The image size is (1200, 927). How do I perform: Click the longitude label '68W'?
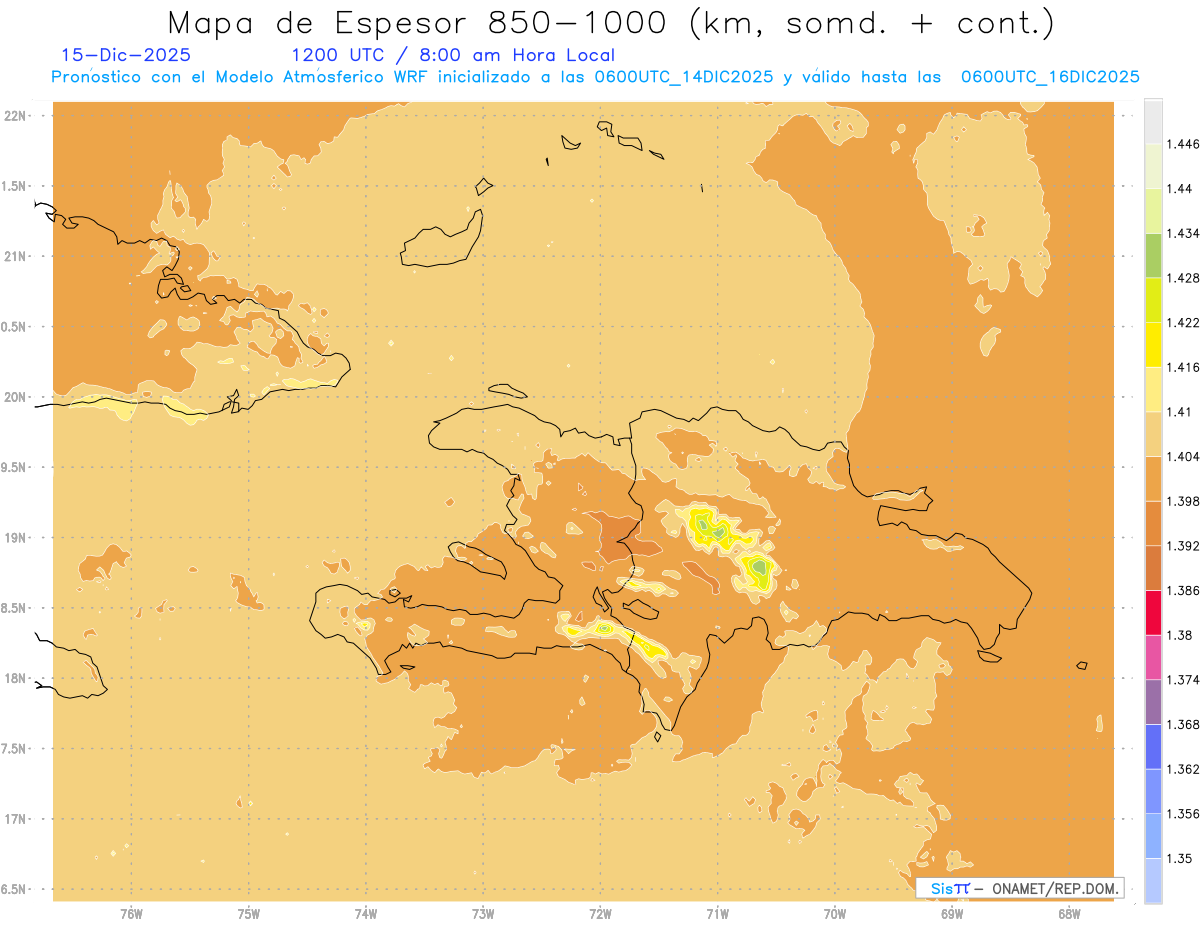(1069, 913)
